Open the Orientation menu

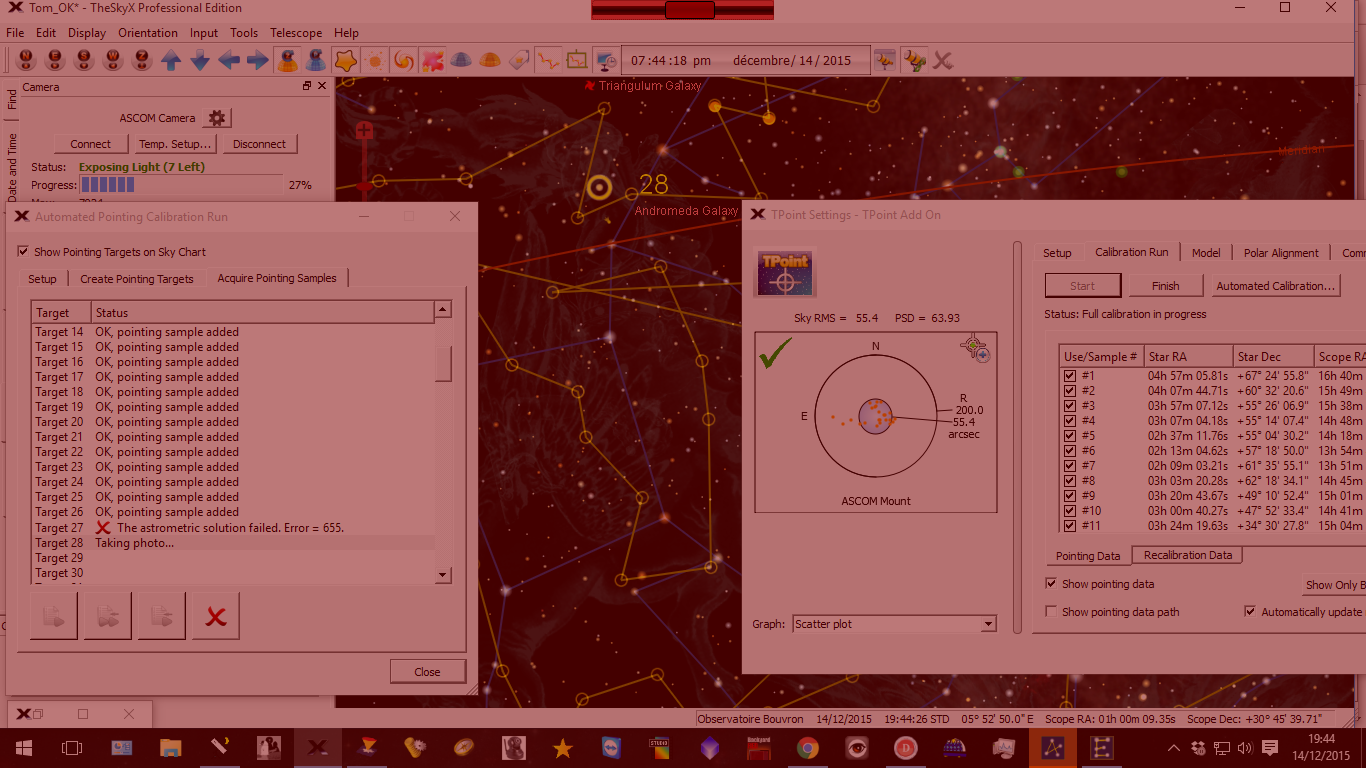(148, 33)
